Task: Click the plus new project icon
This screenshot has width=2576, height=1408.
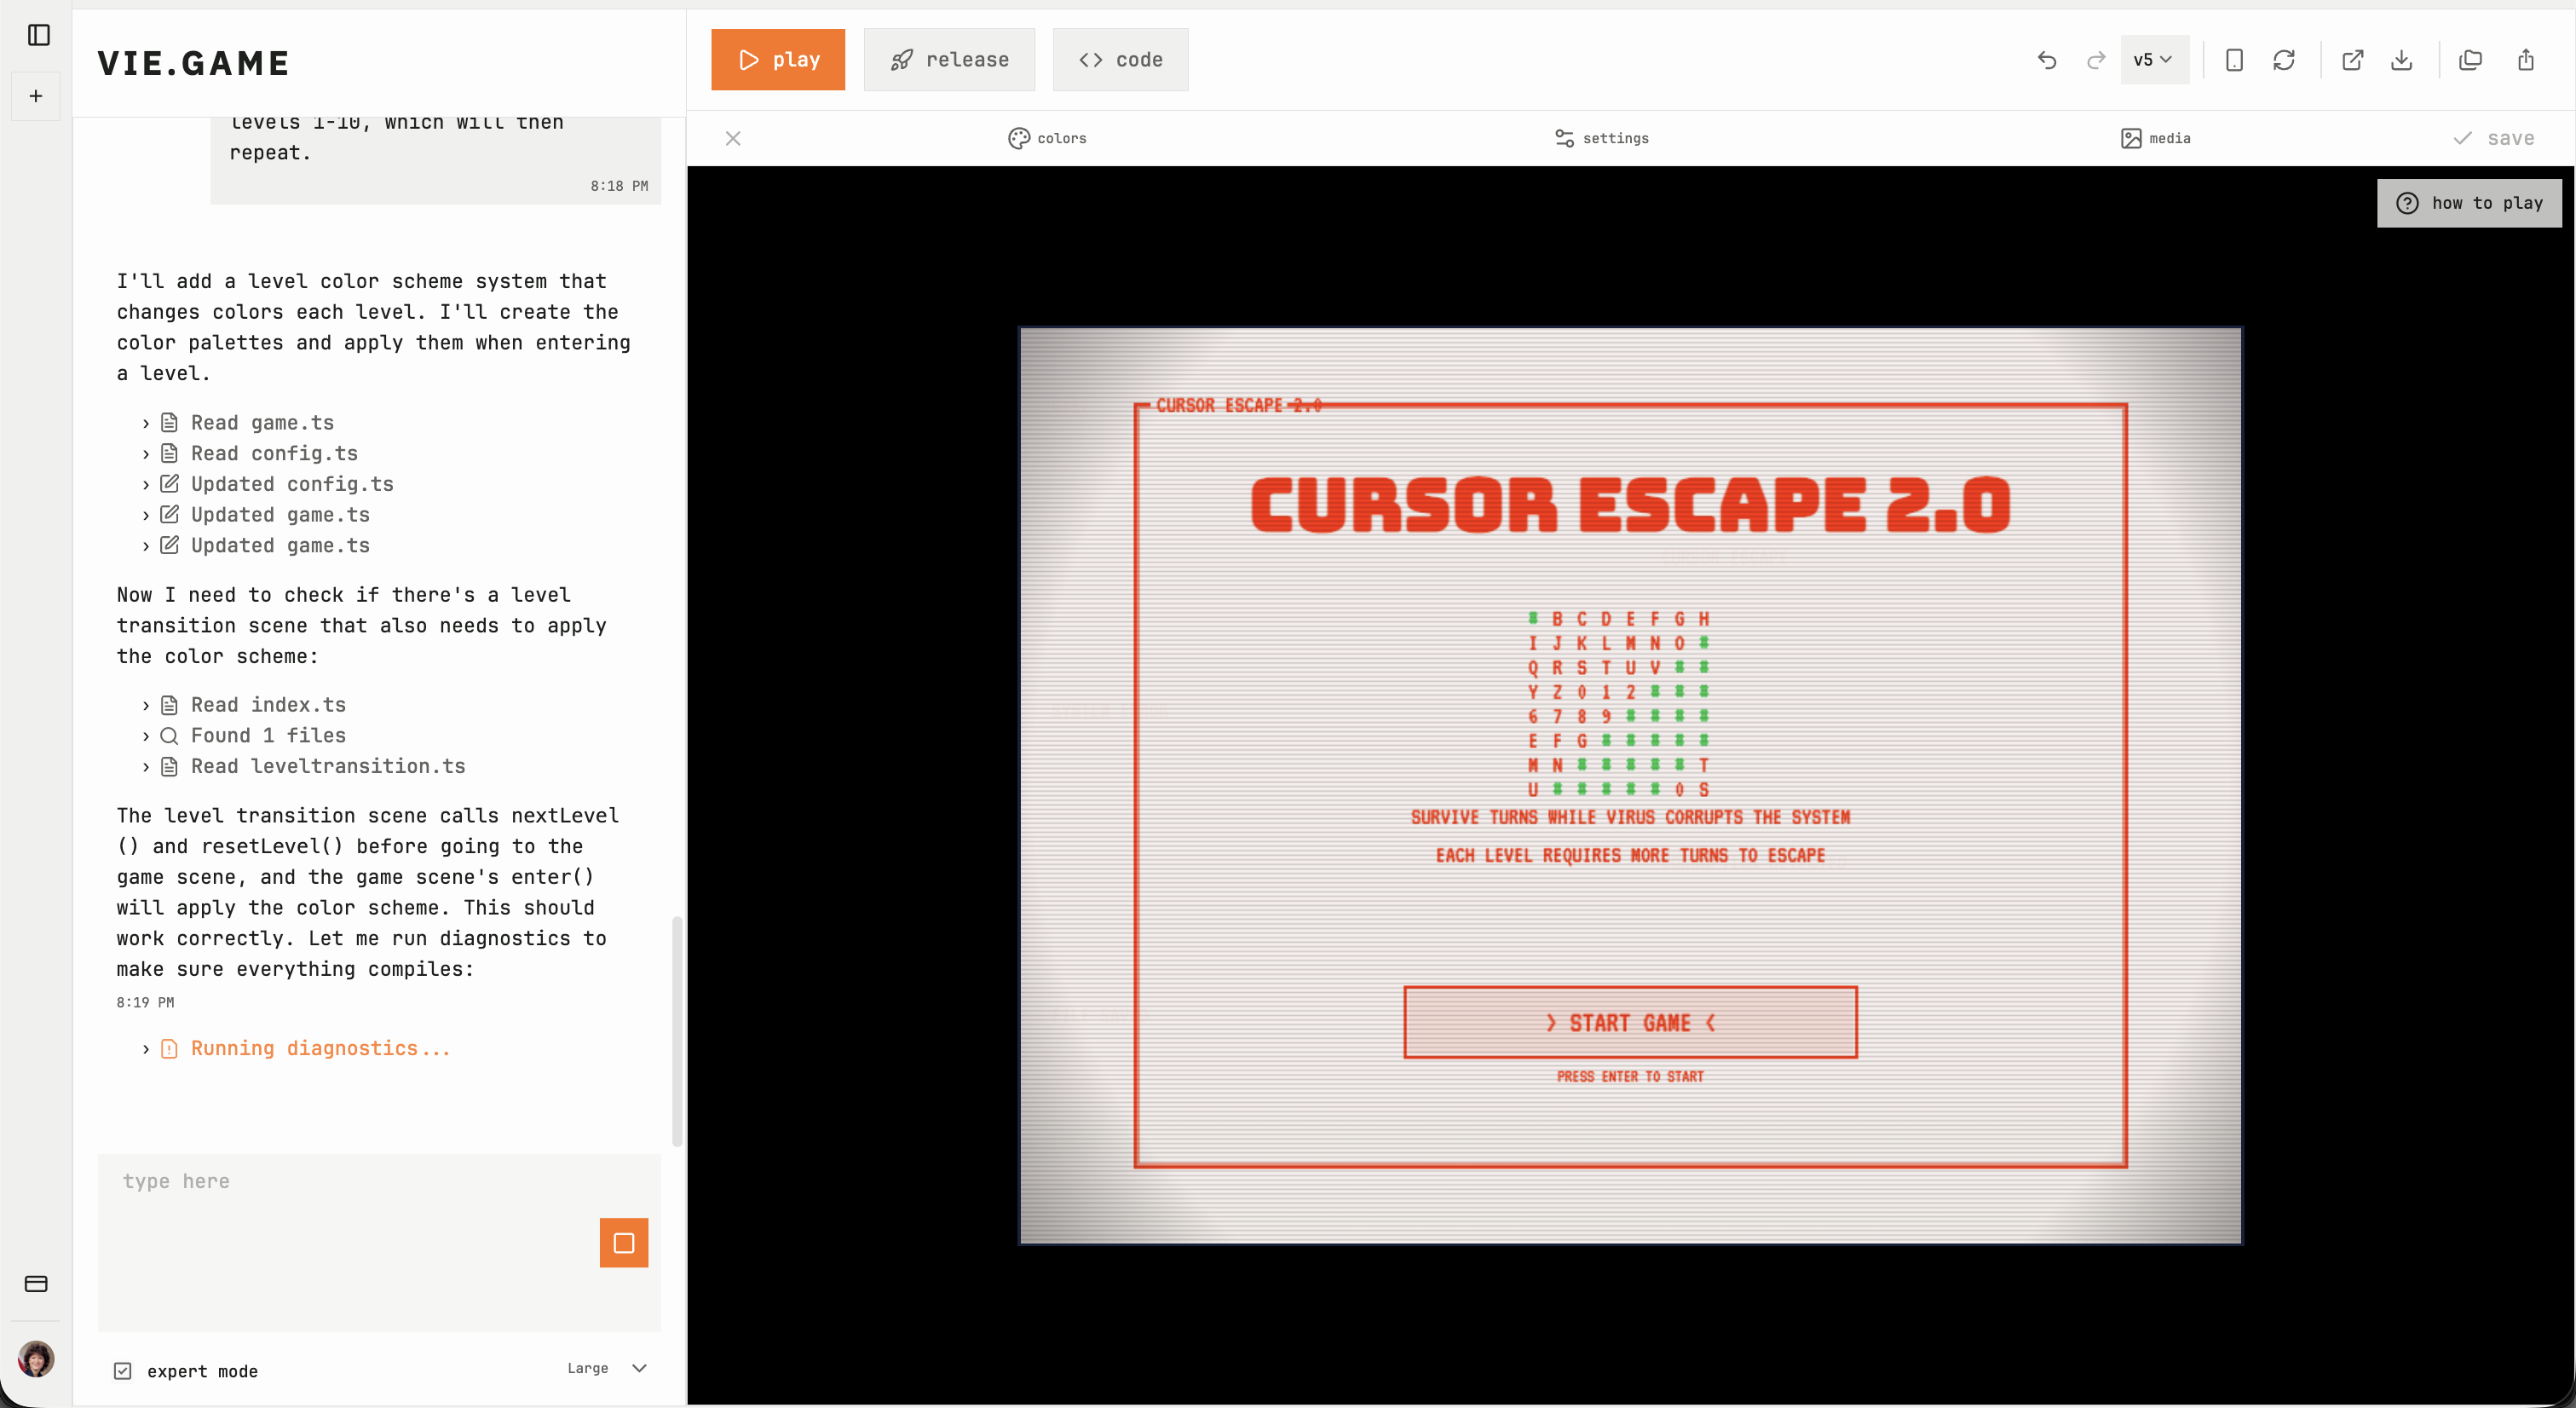Action: (x=36, y=96)
